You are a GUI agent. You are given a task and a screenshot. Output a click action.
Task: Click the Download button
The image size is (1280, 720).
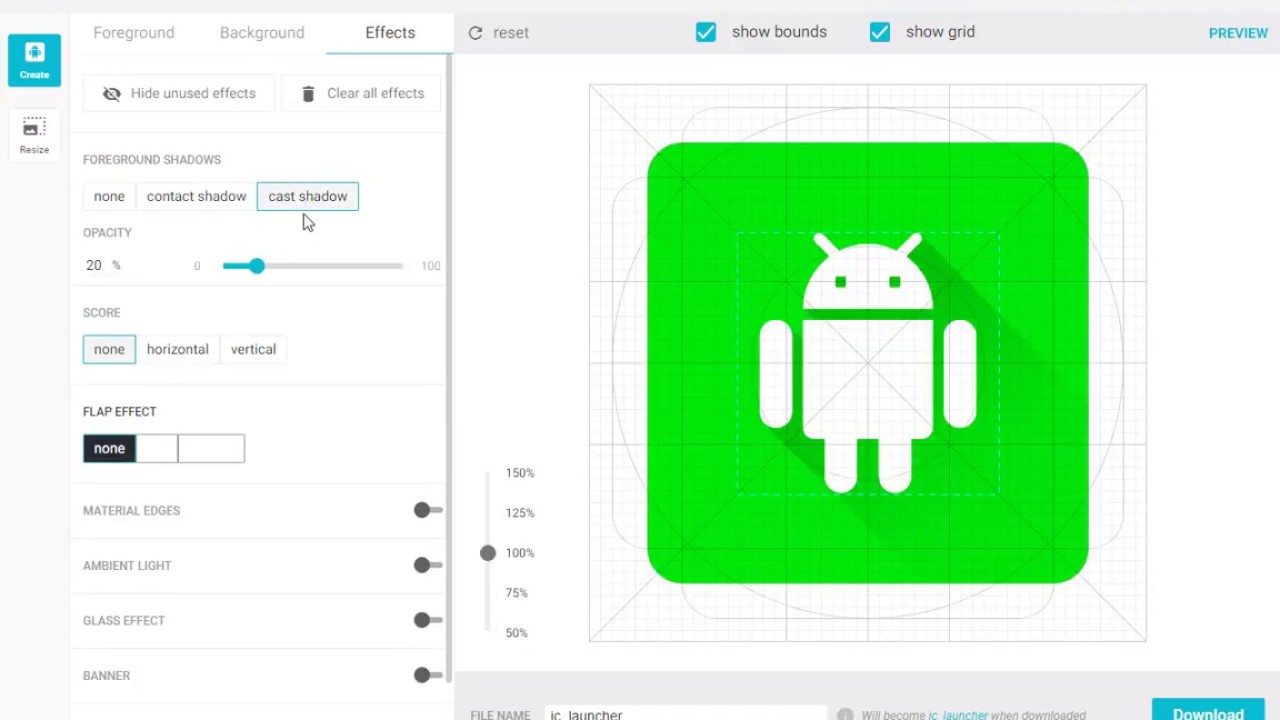tap(1208, 710)
